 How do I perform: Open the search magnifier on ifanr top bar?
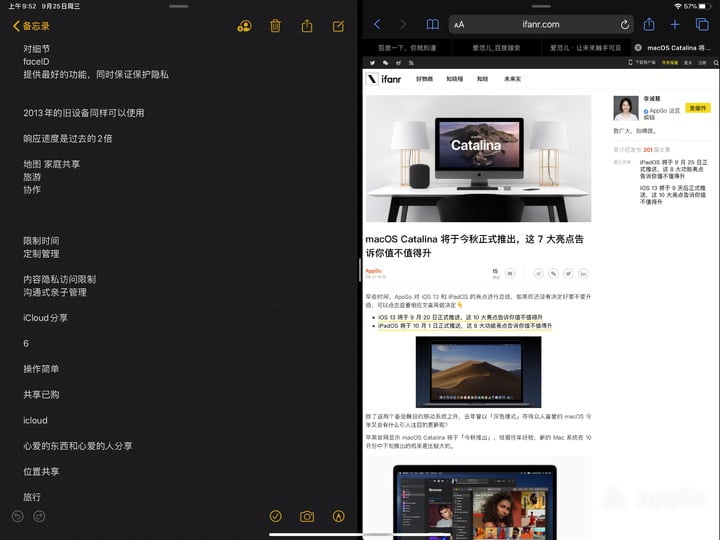[715, 63]
